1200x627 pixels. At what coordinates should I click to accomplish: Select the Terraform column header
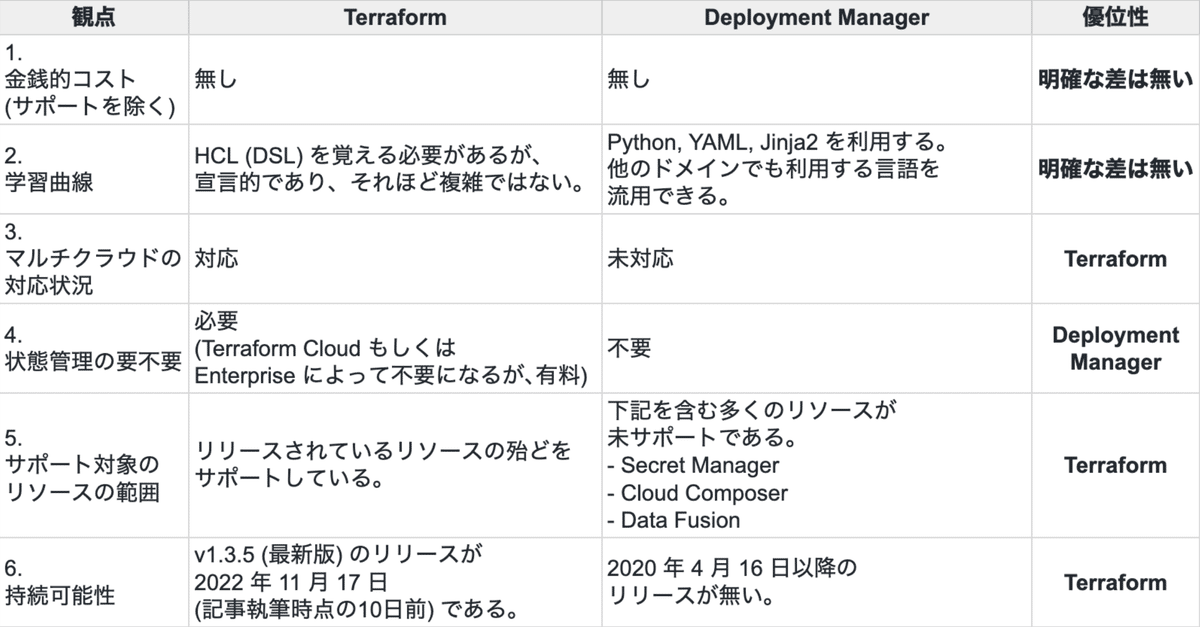click(395, 18)
